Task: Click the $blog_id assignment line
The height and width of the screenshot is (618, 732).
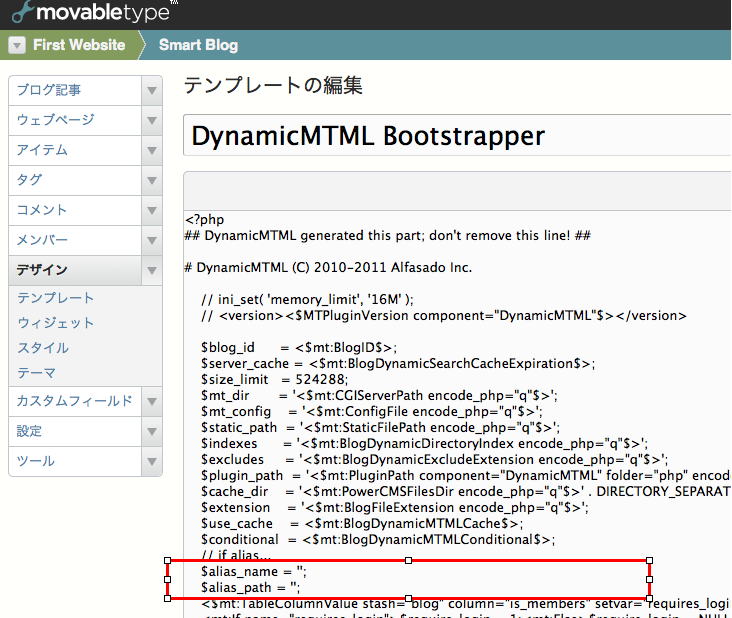Action: pyautogui.click(x=299, y=348)
